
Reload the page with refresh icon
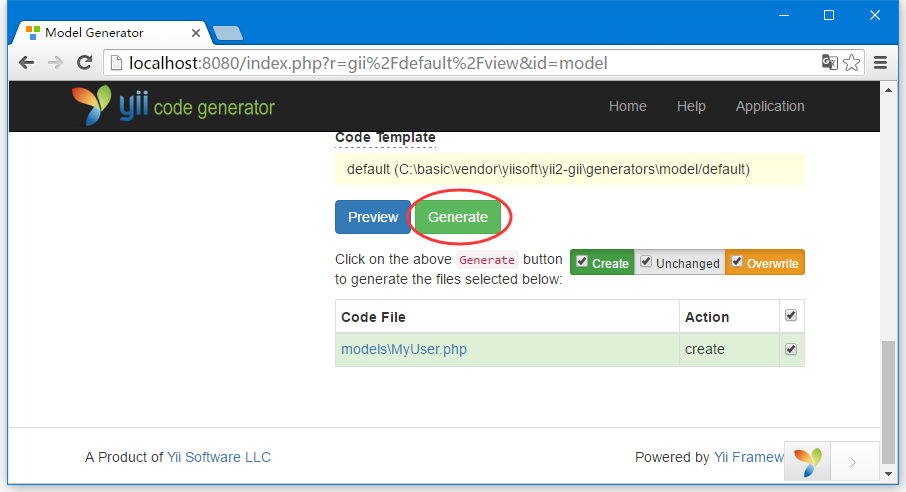pyautogui.click(x=85, y=62)
